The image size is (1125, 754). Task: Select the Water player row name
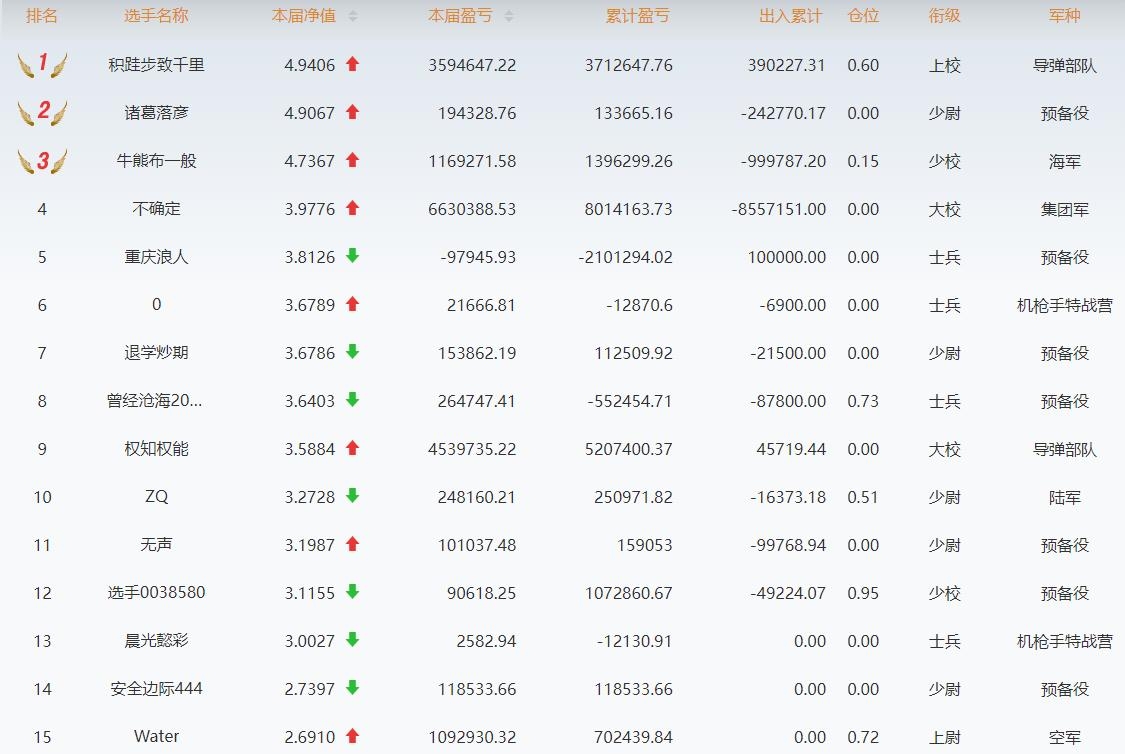[x=156, y=737]
